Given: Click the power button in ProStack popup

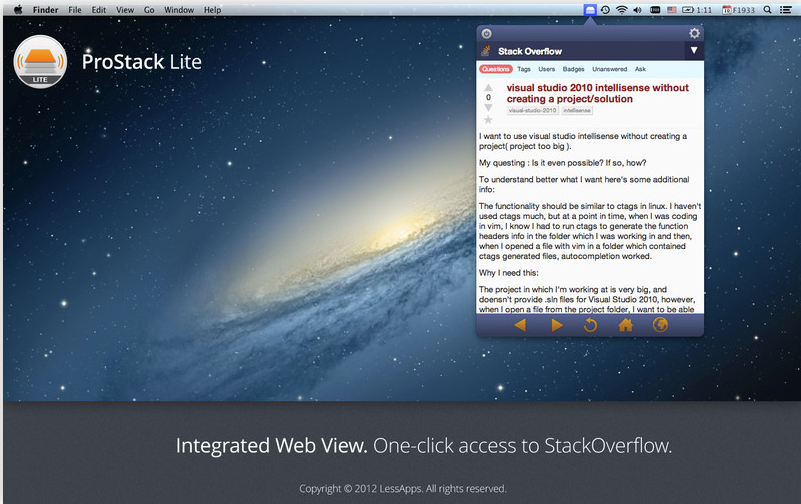Looking at the screenshot, I should (x=487, y=34).
